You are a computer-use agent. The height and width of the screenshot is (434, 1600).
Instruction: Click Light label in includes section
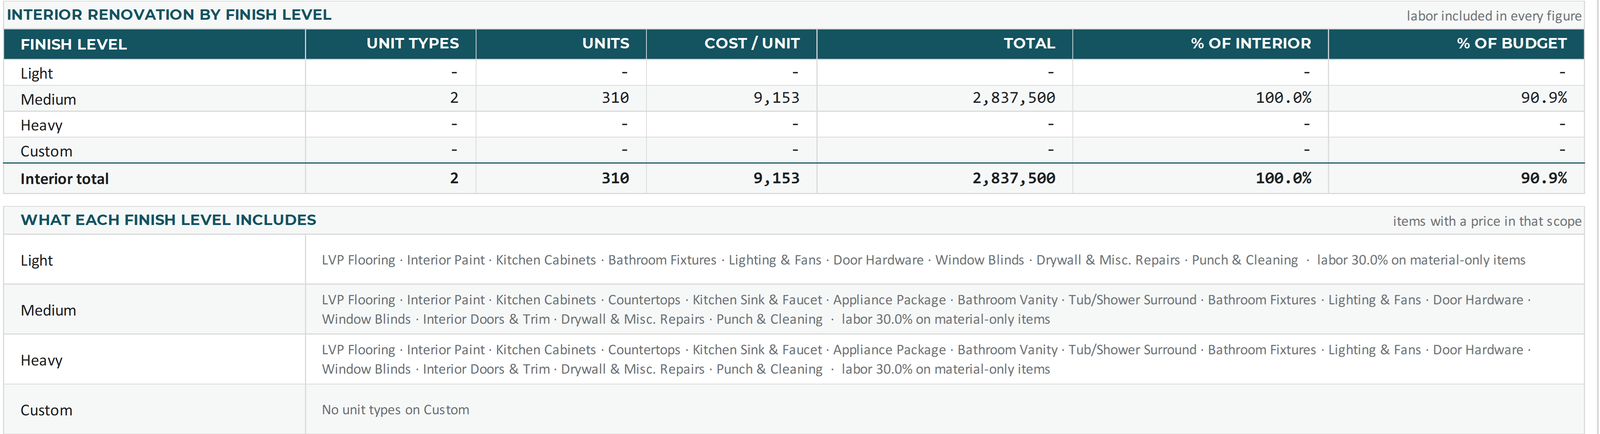(x=37, y=260)
